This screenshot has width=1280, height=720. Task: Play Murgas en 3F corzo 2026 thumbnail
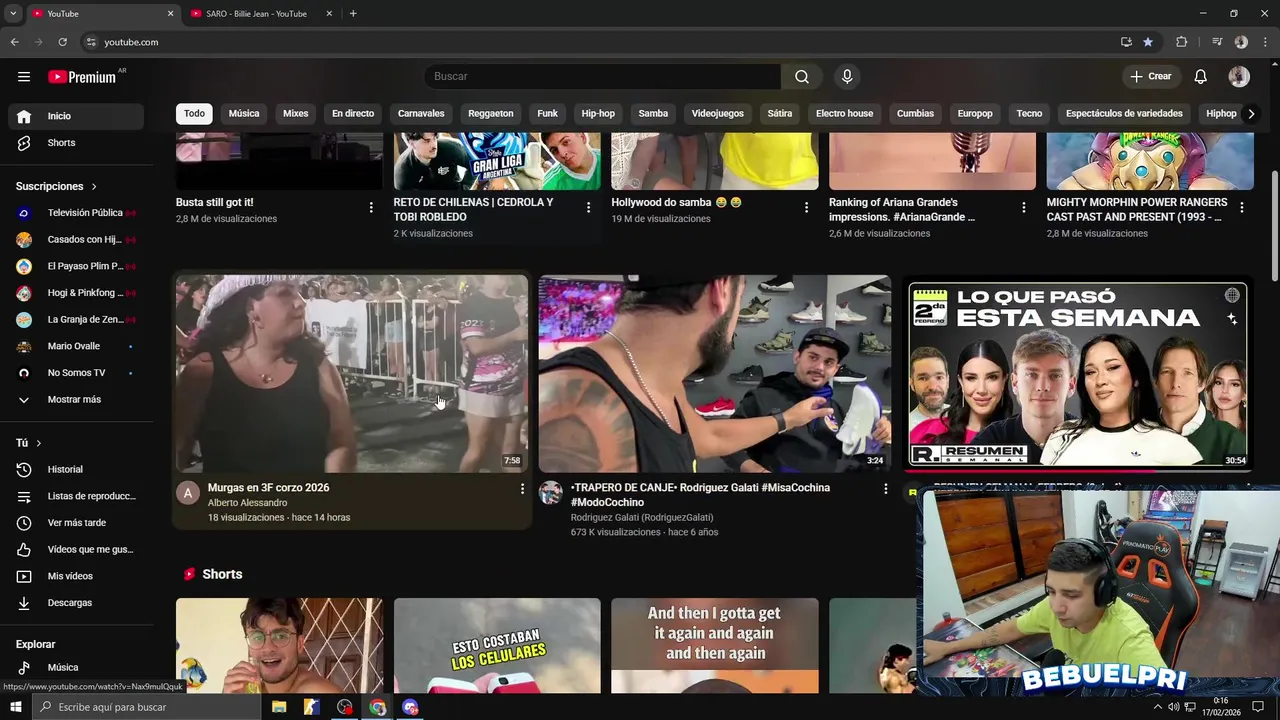pyautogui.click(x=352, y=374)
